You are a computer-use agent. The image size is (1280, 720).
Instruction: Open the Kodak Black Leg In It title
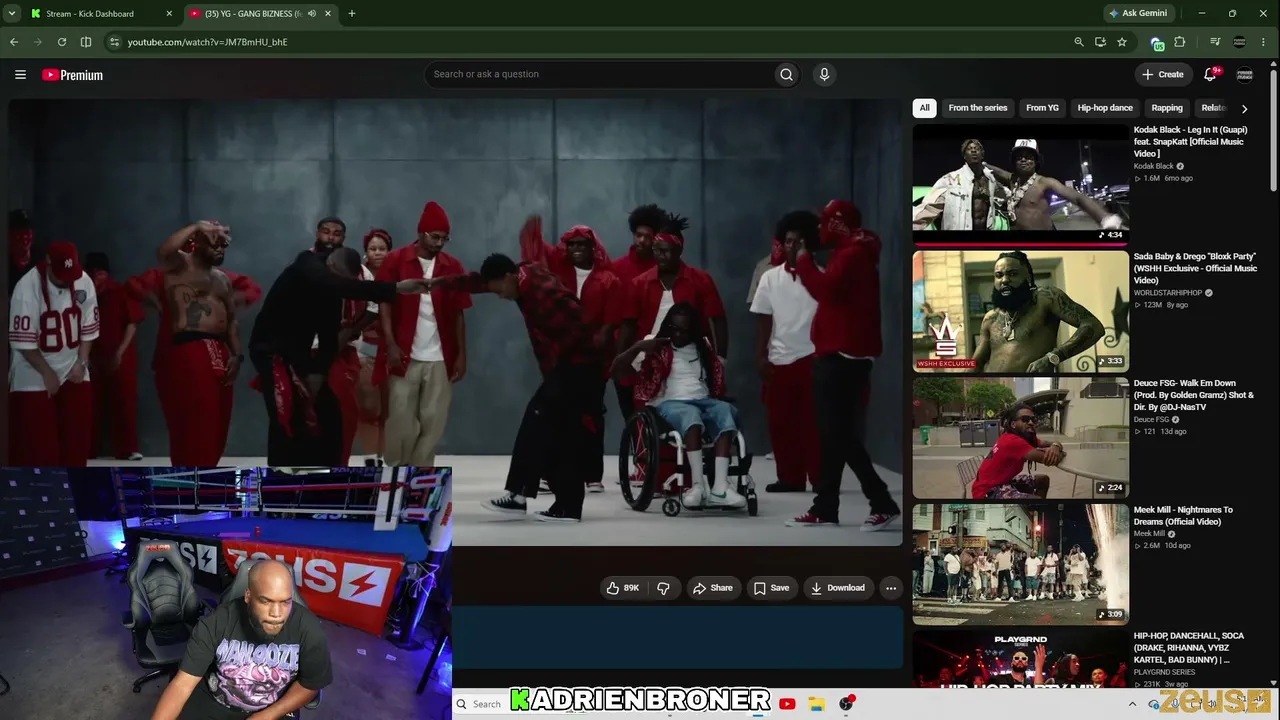click(1191, 142)
